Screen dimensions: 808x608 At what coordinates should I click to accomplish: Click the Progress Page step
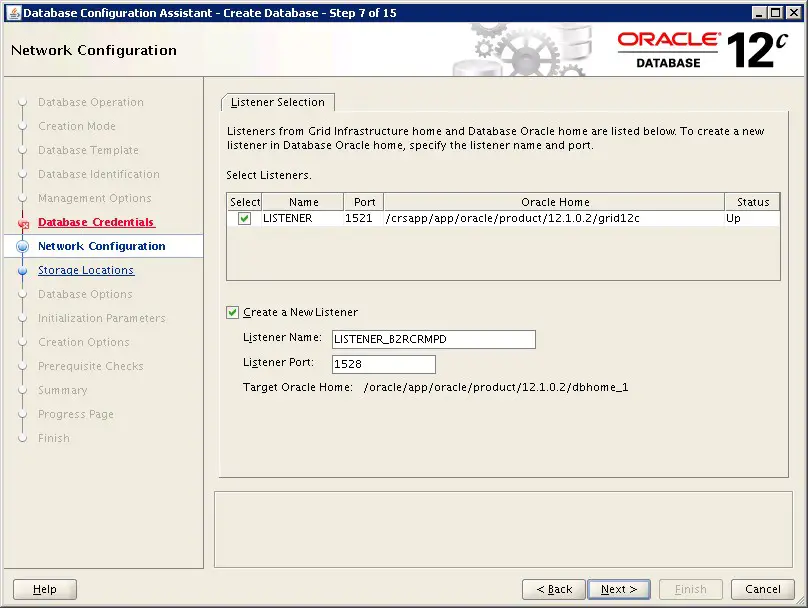(76, 414)
